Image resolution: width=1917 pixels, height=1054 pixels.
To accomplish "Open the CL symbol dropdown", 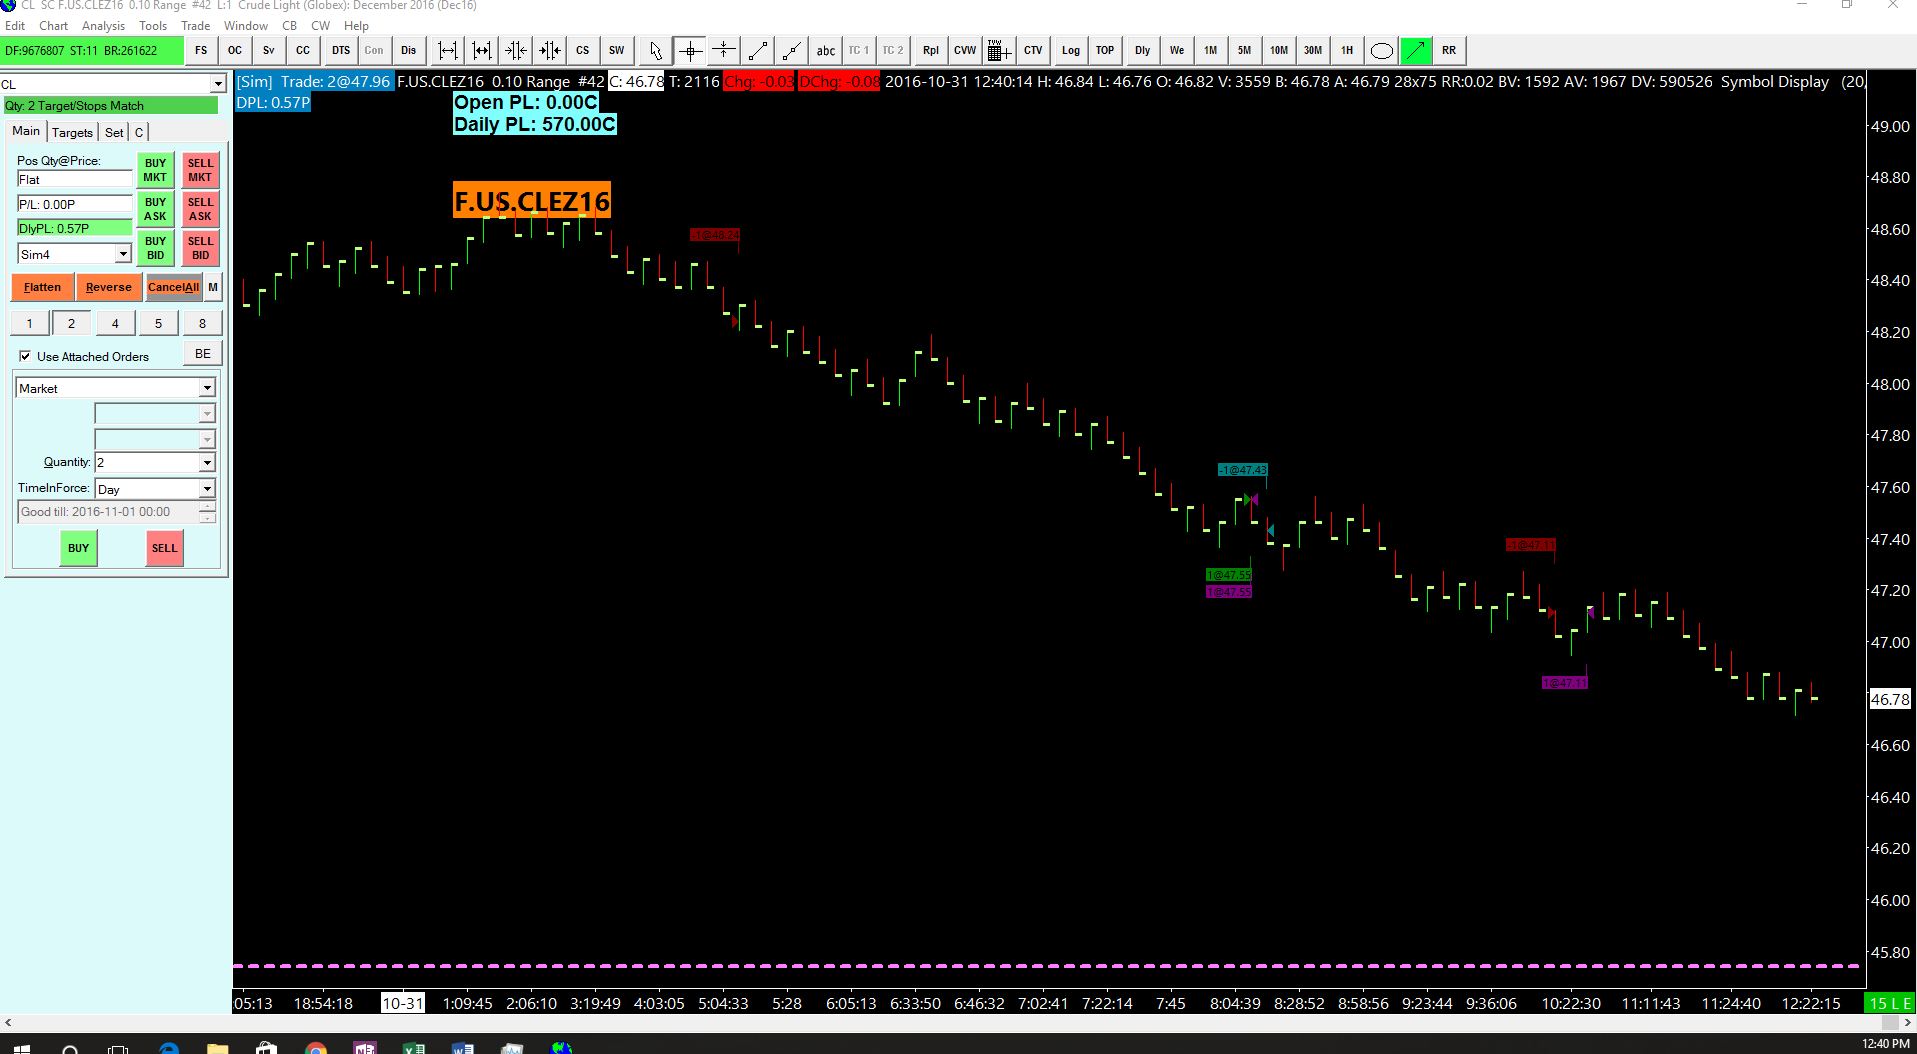I will [218, 84].
